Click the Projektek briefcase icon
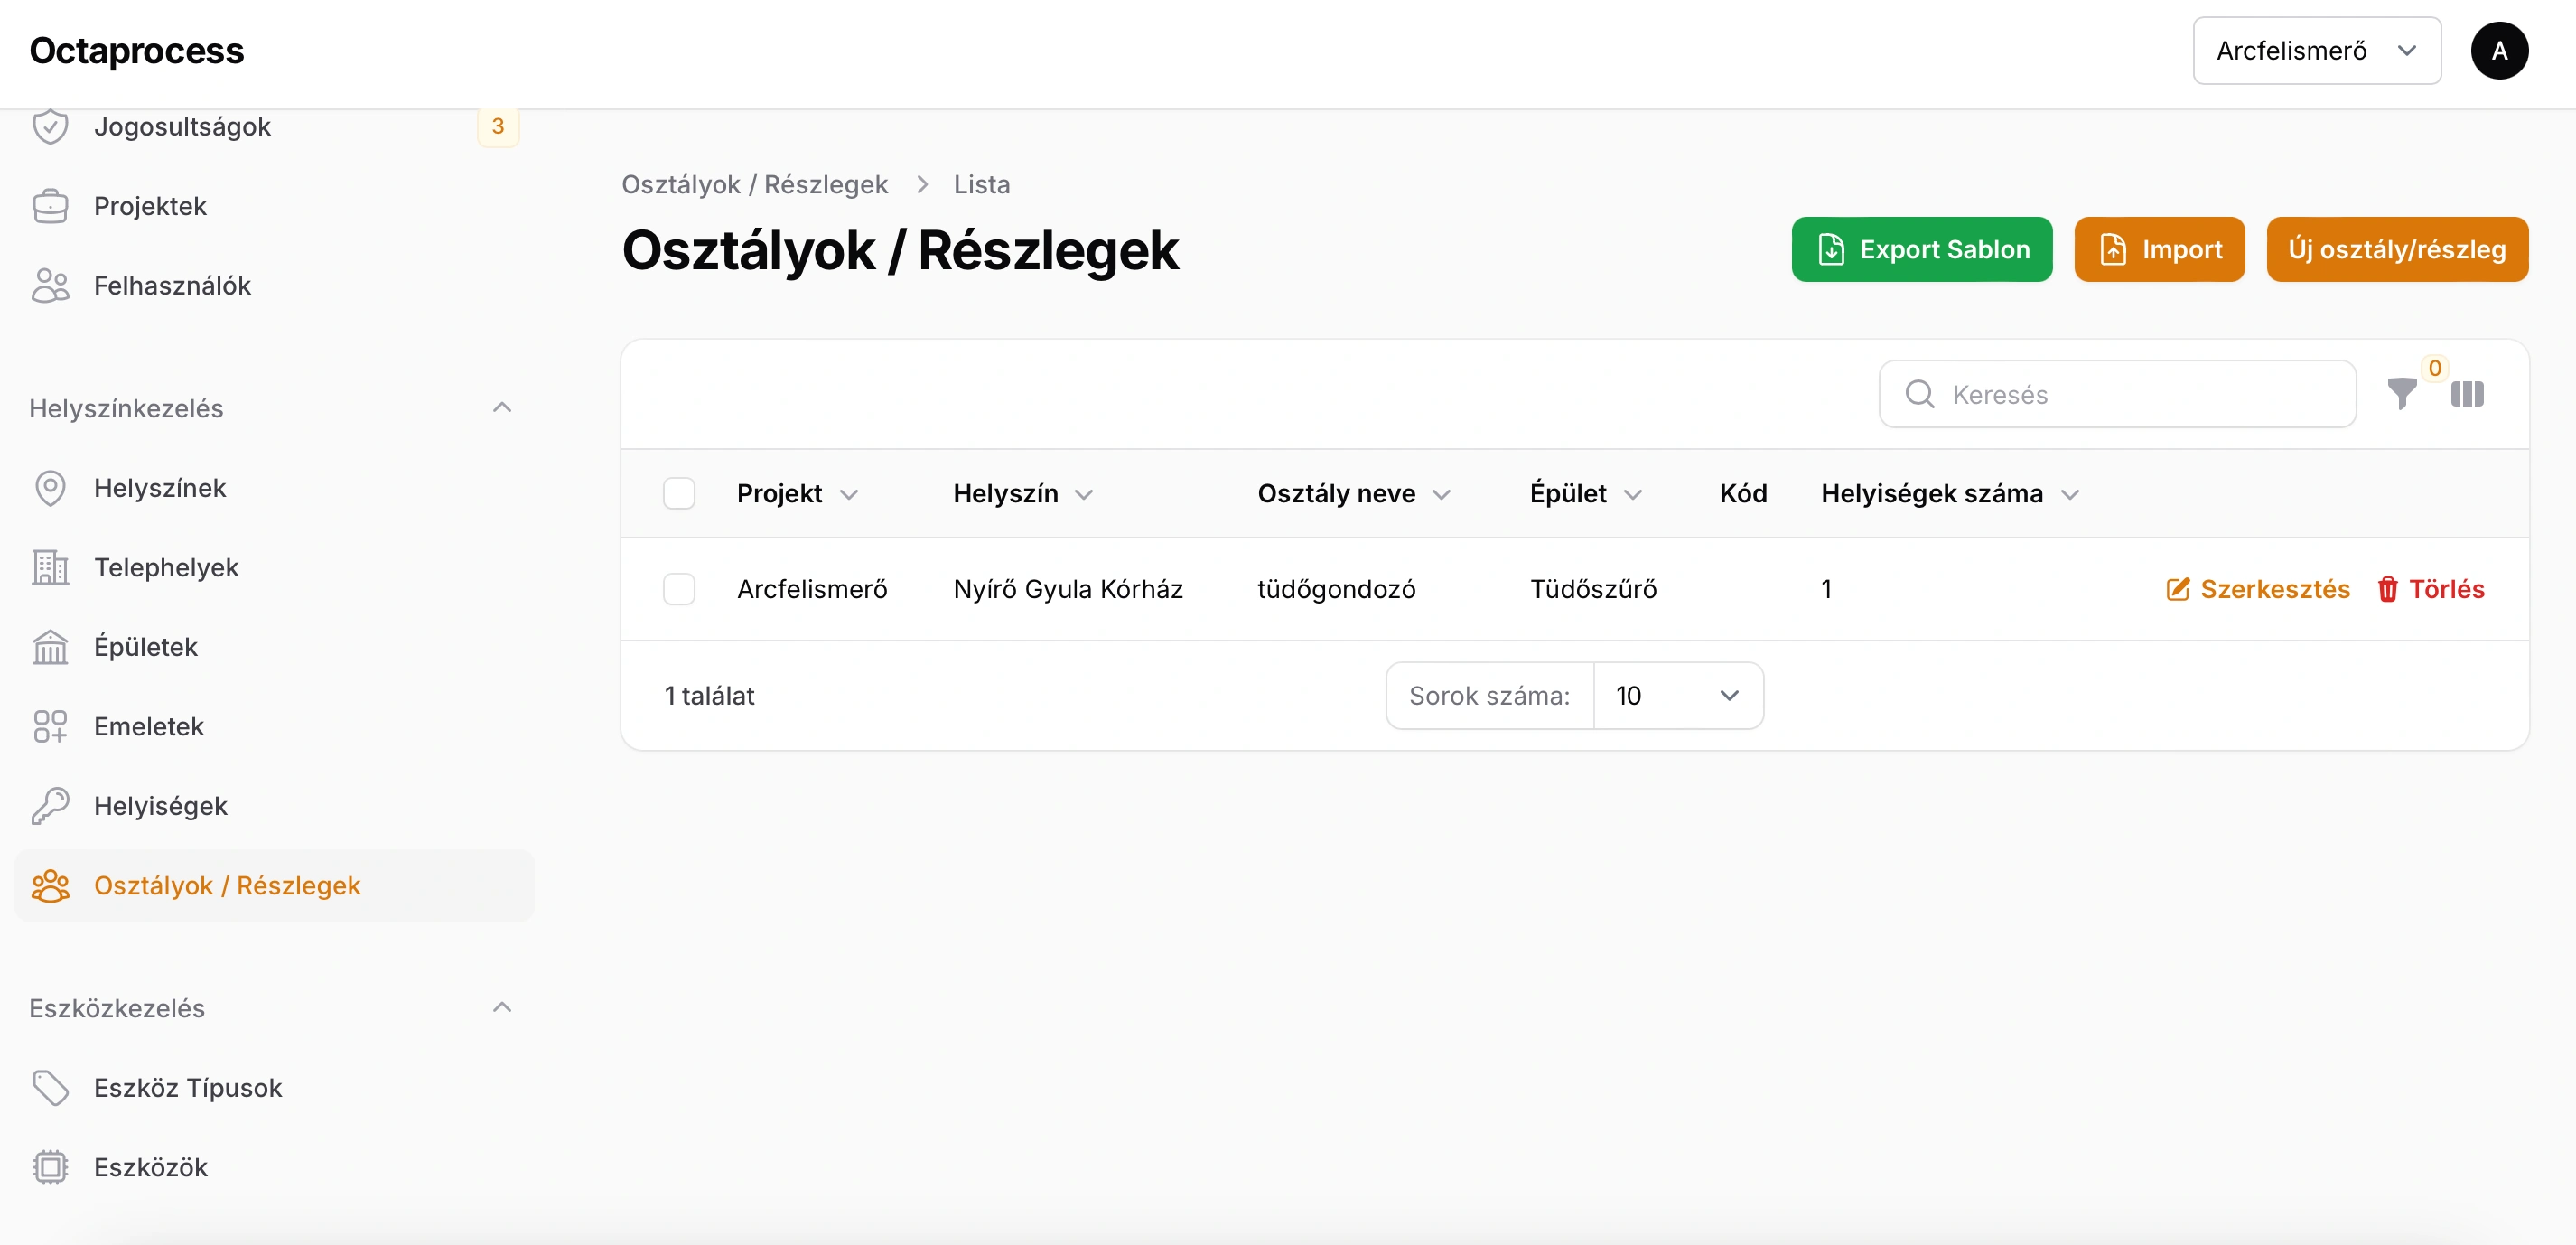The width and height of the screenshot is (2576, 1245). (50, 206)
